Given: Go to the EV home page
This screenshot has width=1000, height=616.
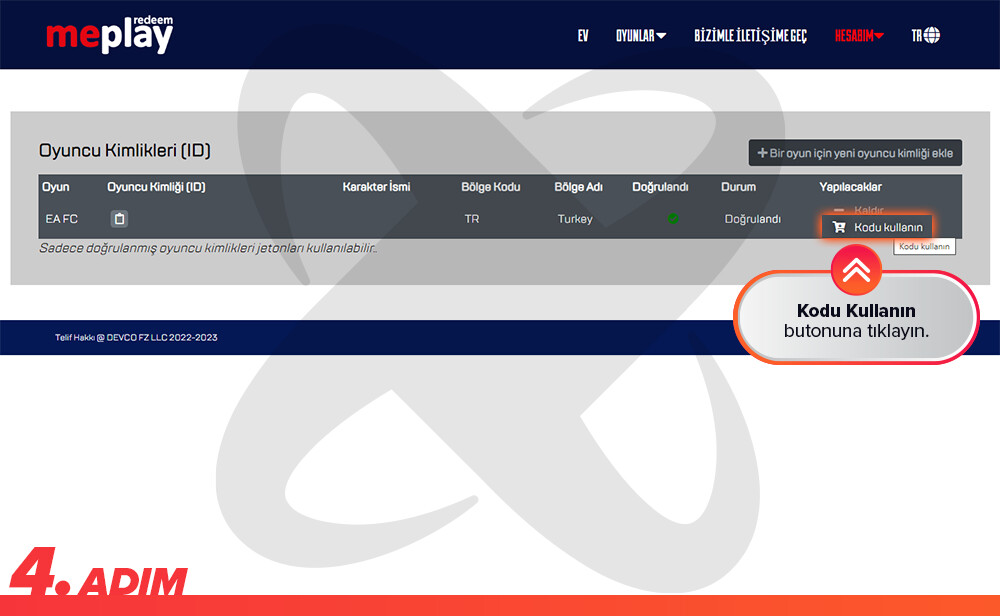Looking at the screenshot, I should (x=583, y=35).
